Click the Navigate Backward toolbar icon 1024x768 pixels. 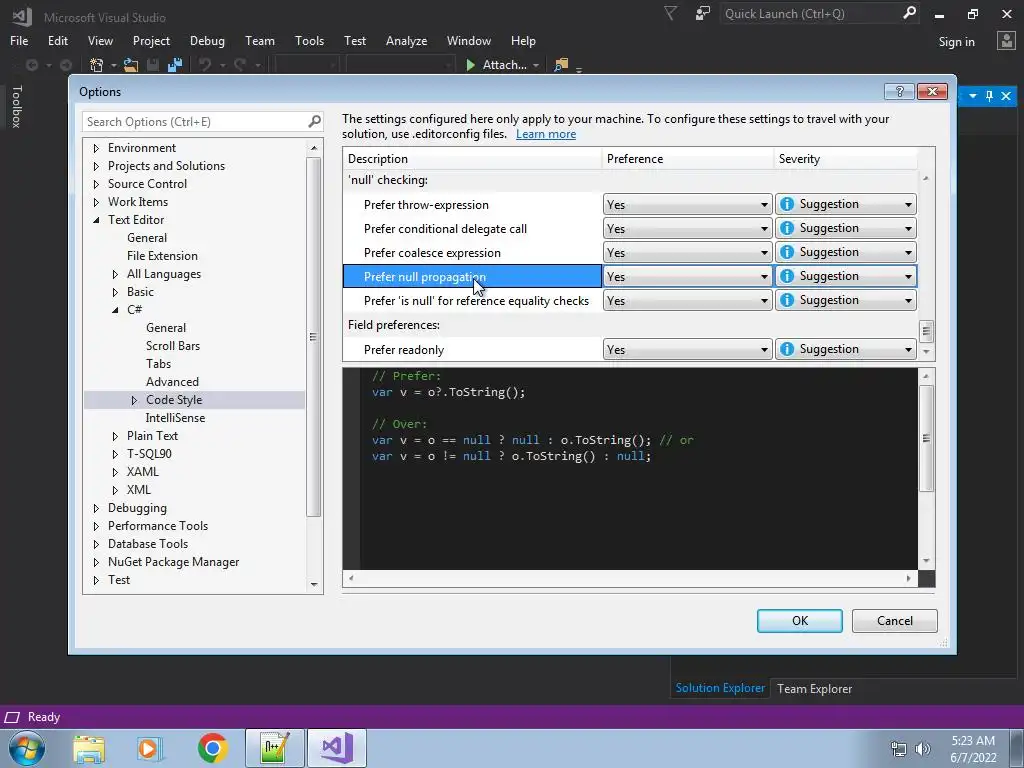31,65
